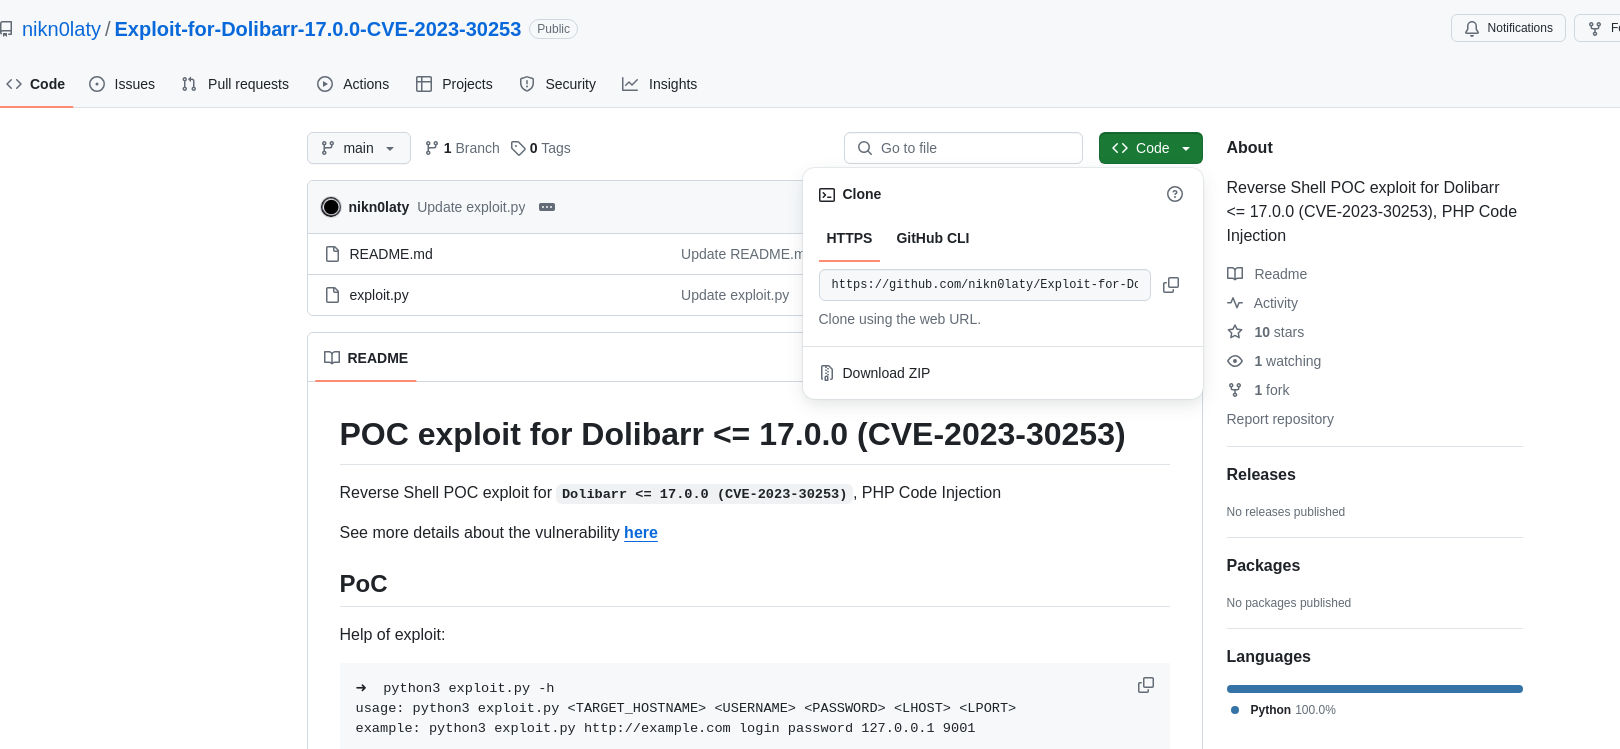Click the magnifier icon in Go to file
Image resolution: width=1620 pixels, height=749 pixels.
865,148
